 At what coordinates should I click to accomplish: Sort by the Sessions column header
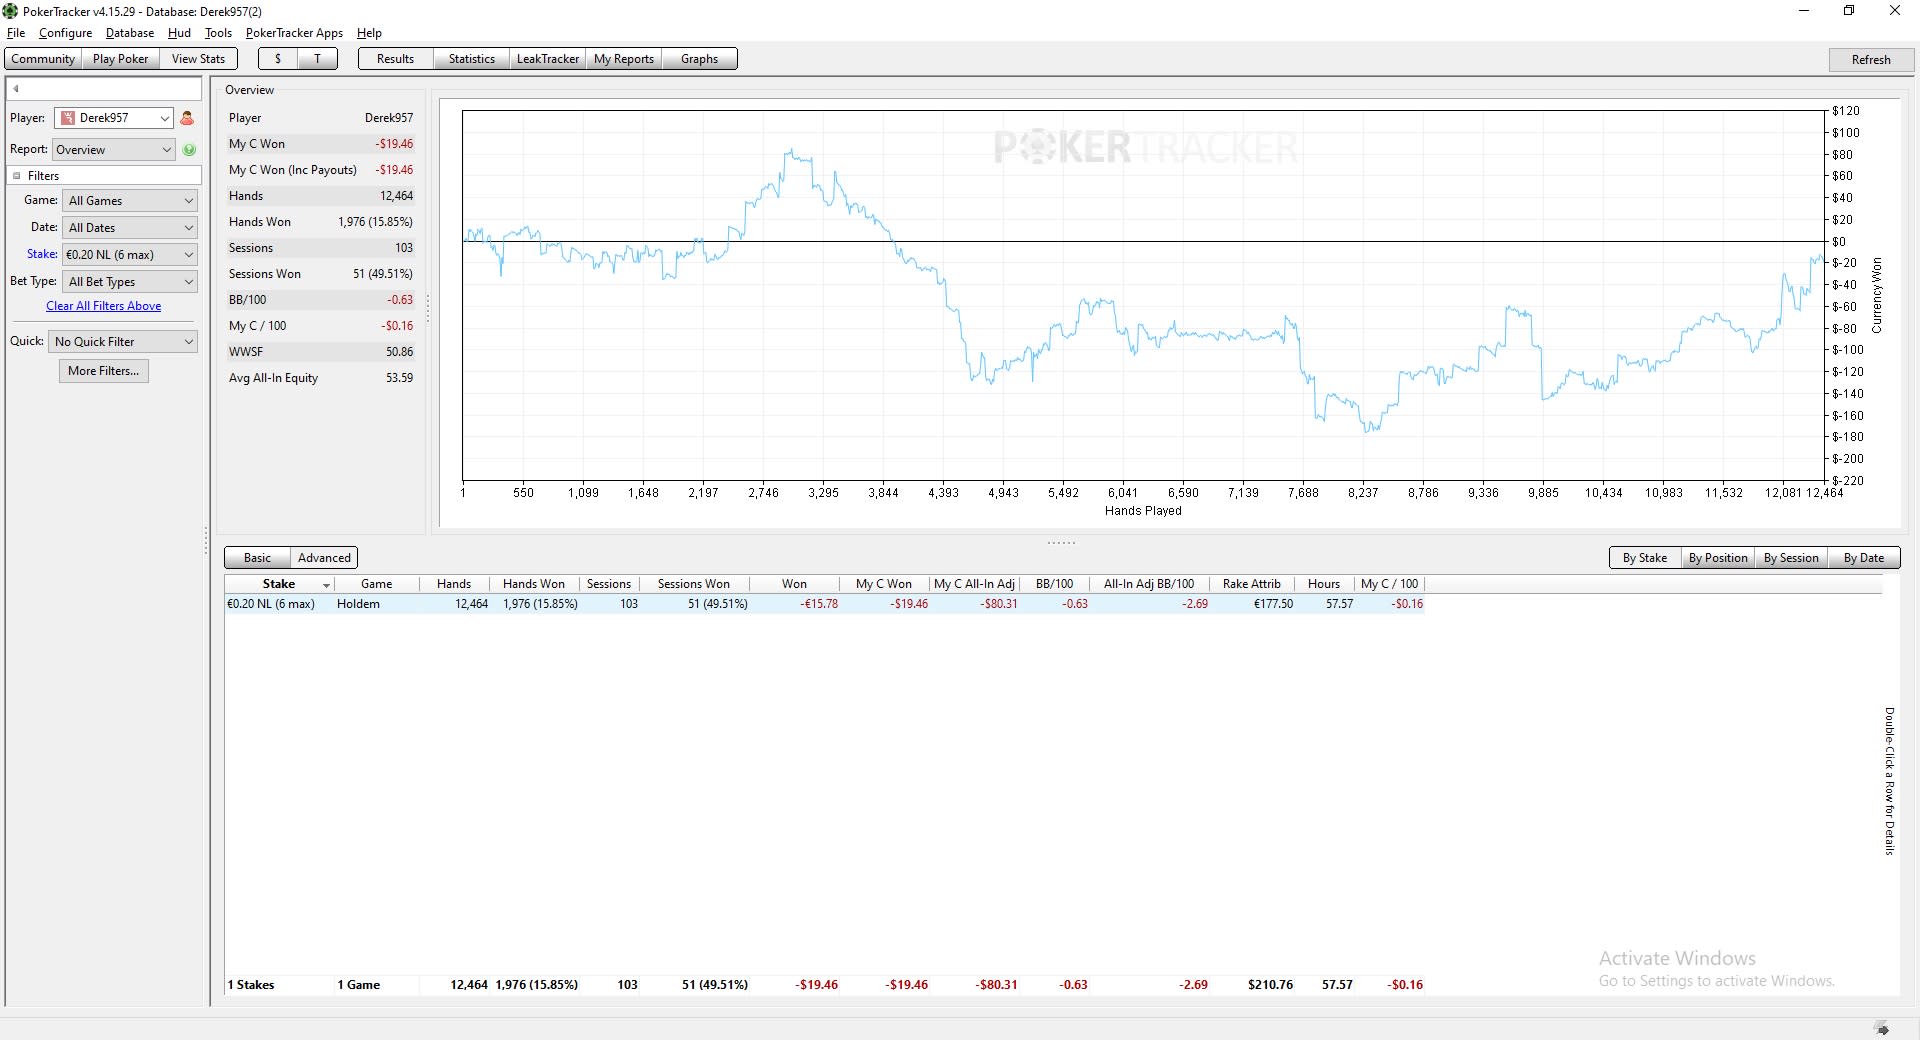click(x=609, y=584)
